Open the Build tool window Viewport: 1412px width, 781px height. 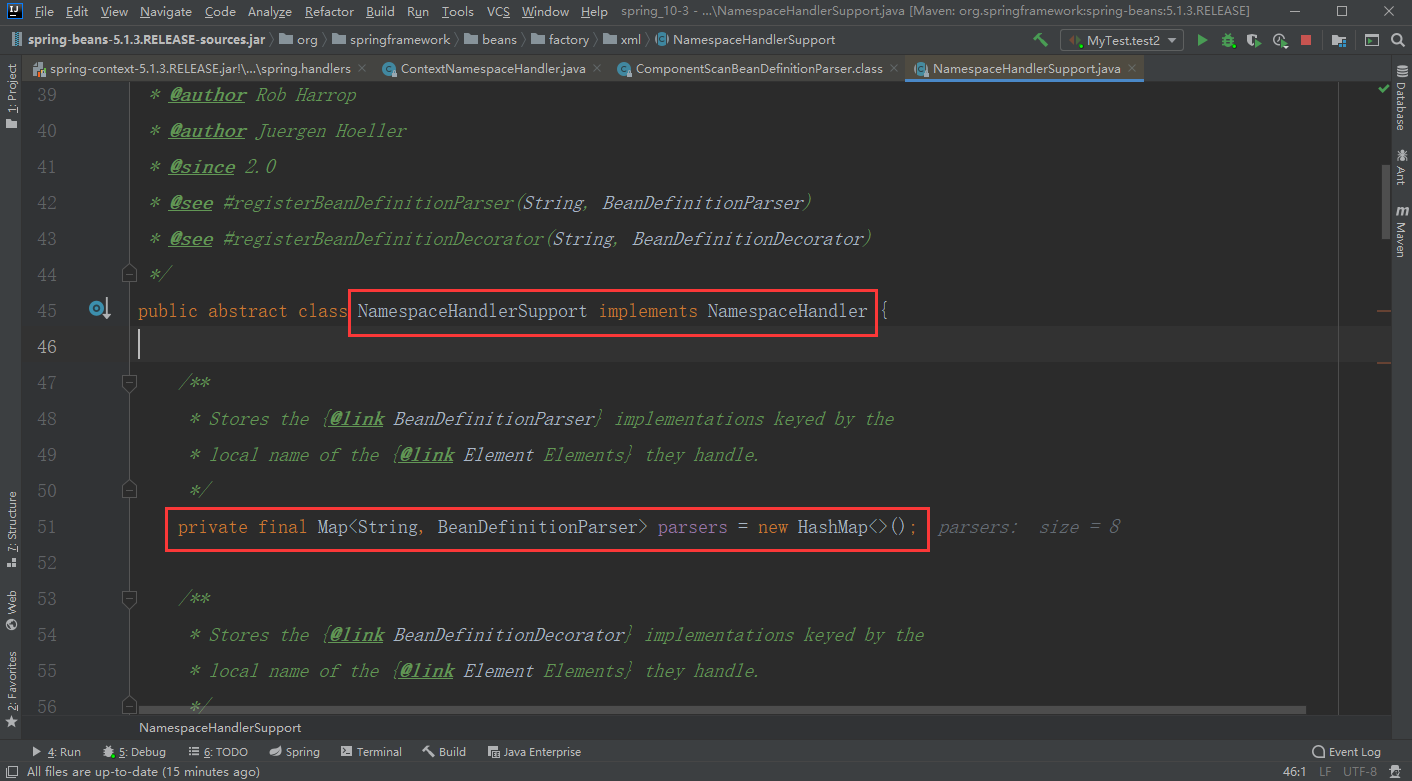point(444,751)
